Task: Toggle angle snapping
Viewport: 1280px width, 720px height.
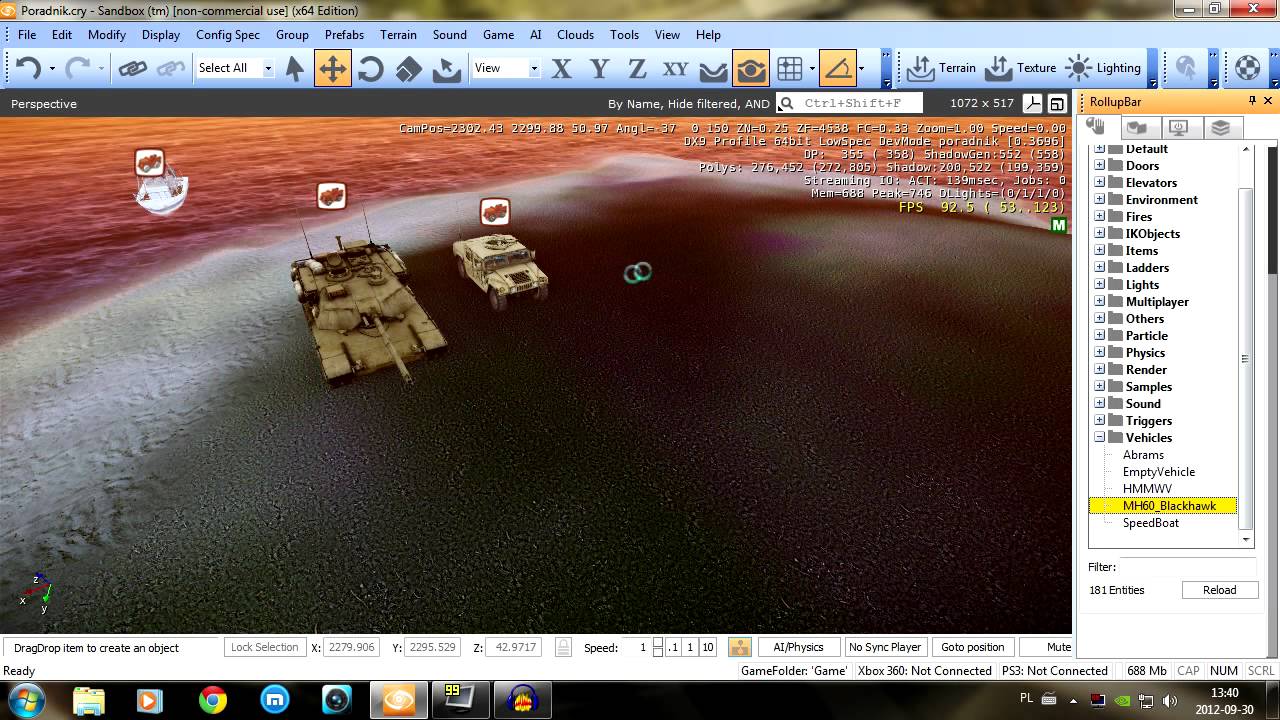Action: (x=837, y=68)
